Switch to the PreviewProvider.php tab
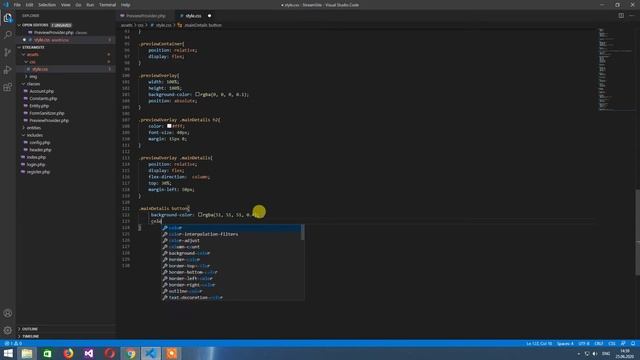The height and width of the screenshot is (360, 640). tap(146, 16)
